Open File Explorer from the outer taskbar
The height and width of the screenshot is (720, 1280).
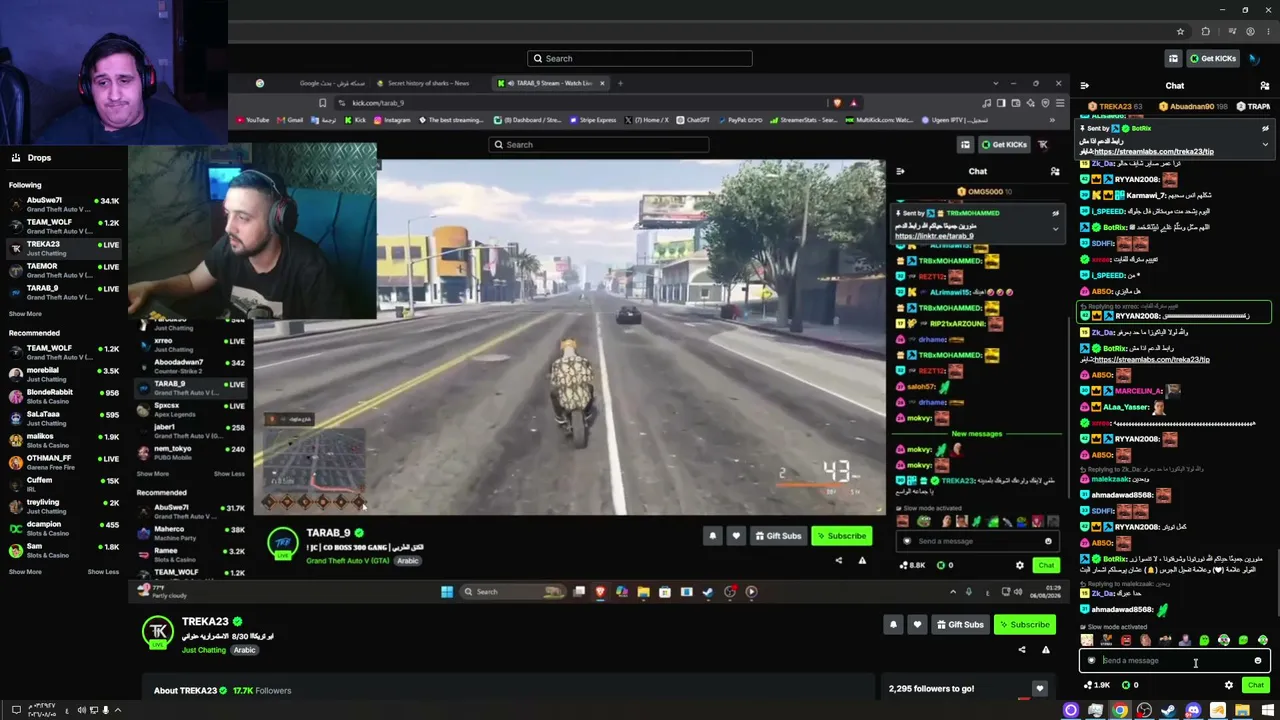[1242, 711]
